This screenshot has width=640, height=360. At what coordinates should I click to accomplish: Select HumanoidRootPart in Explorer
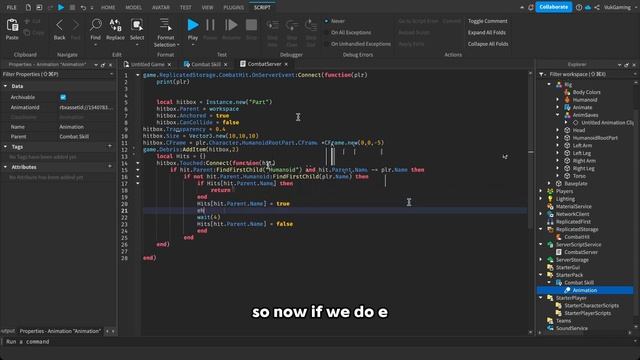coord(595,138)
